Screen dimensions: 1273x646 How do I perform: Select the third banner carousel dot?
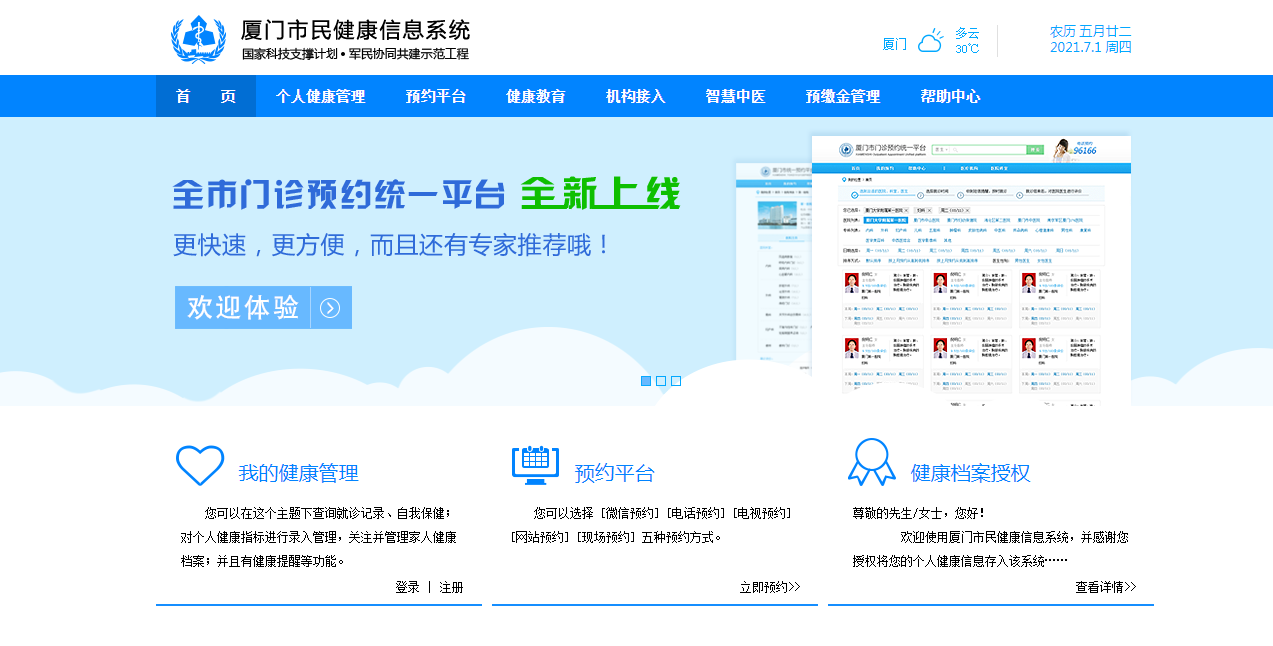676,381
